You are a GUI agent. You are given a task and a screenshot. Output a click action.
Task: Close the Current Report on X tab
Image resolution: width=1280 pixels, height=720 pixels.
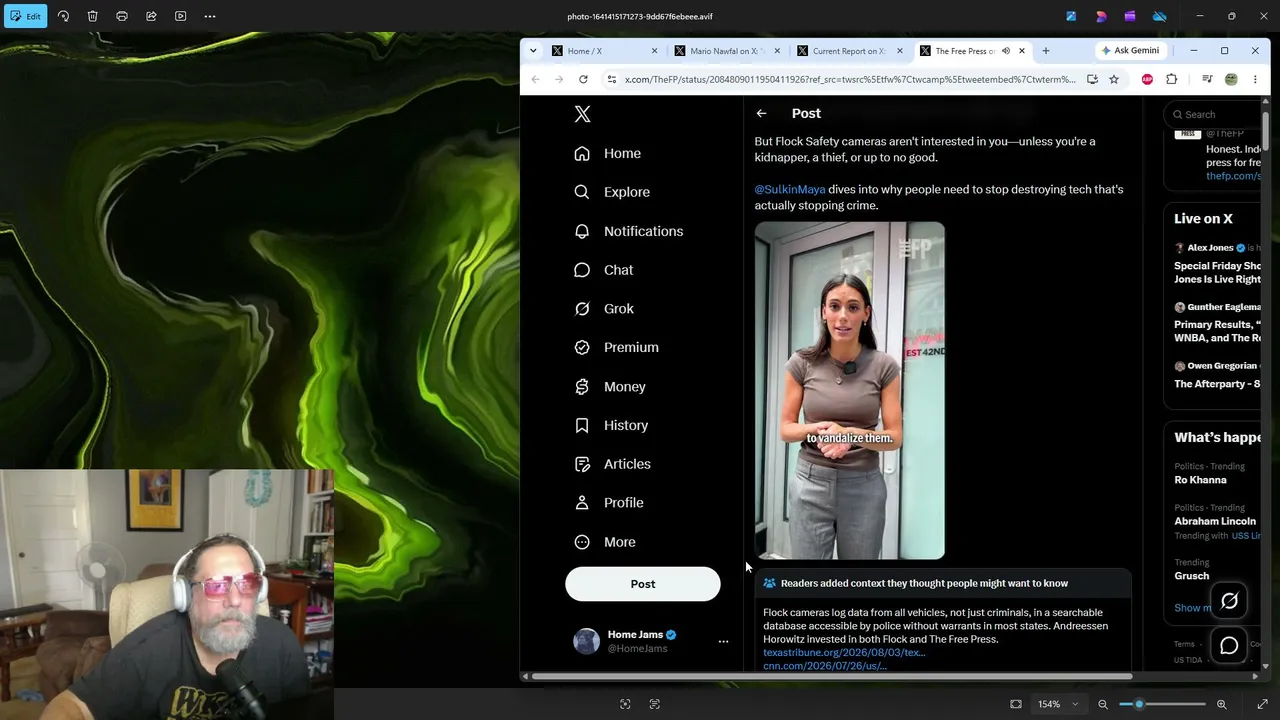pyautogui.click(x=900, y=51)
